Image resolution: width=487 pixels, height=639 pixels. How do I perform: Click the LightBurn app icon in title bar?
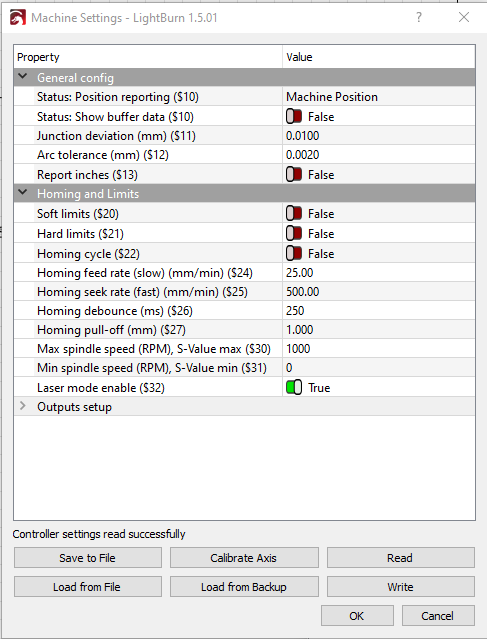click(18, 18)
